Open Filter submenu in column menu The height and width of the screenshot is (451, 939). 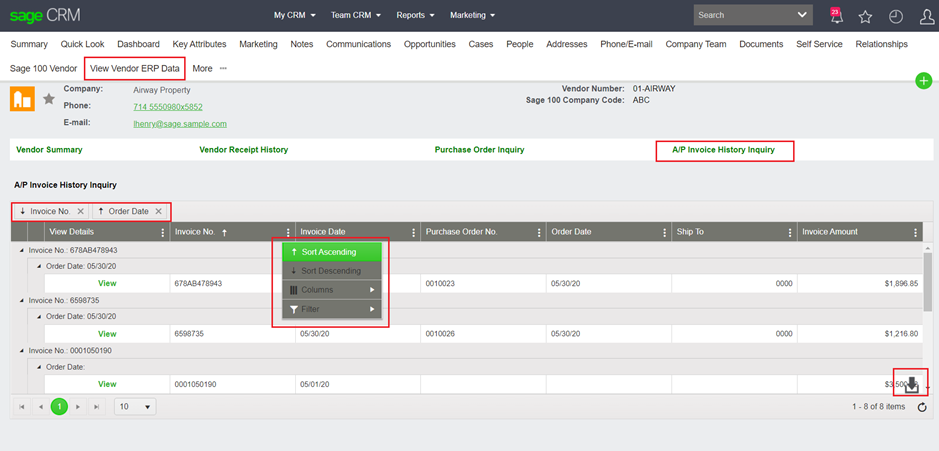click(332, 309)
